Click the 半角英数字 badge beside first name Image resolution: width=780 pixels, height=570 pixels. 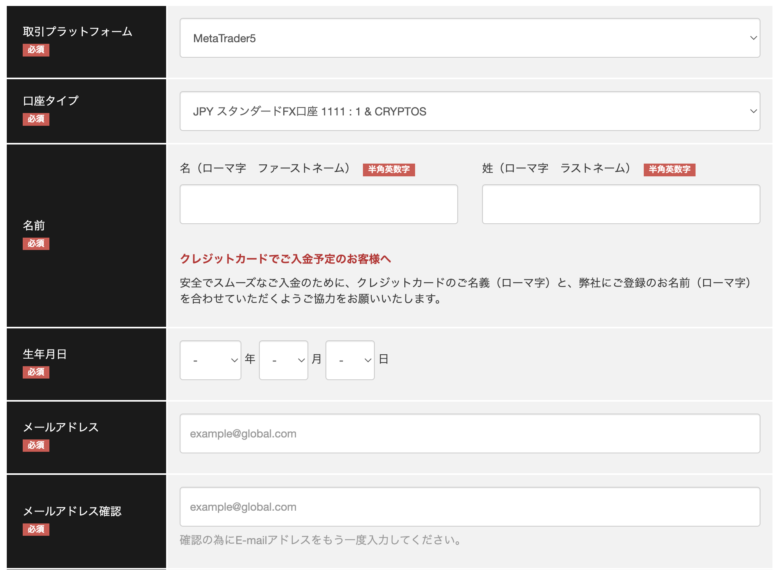coord(388,170)
